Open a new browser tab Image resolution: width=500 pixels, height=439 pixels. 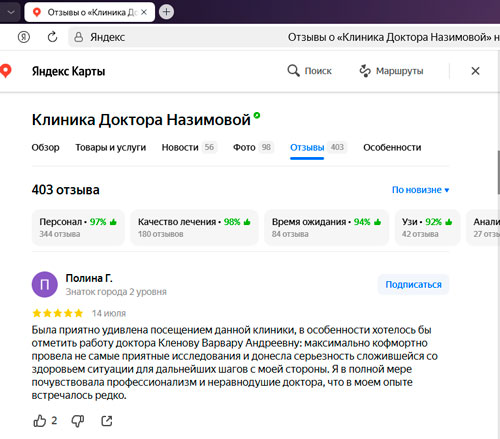point(166,12)
